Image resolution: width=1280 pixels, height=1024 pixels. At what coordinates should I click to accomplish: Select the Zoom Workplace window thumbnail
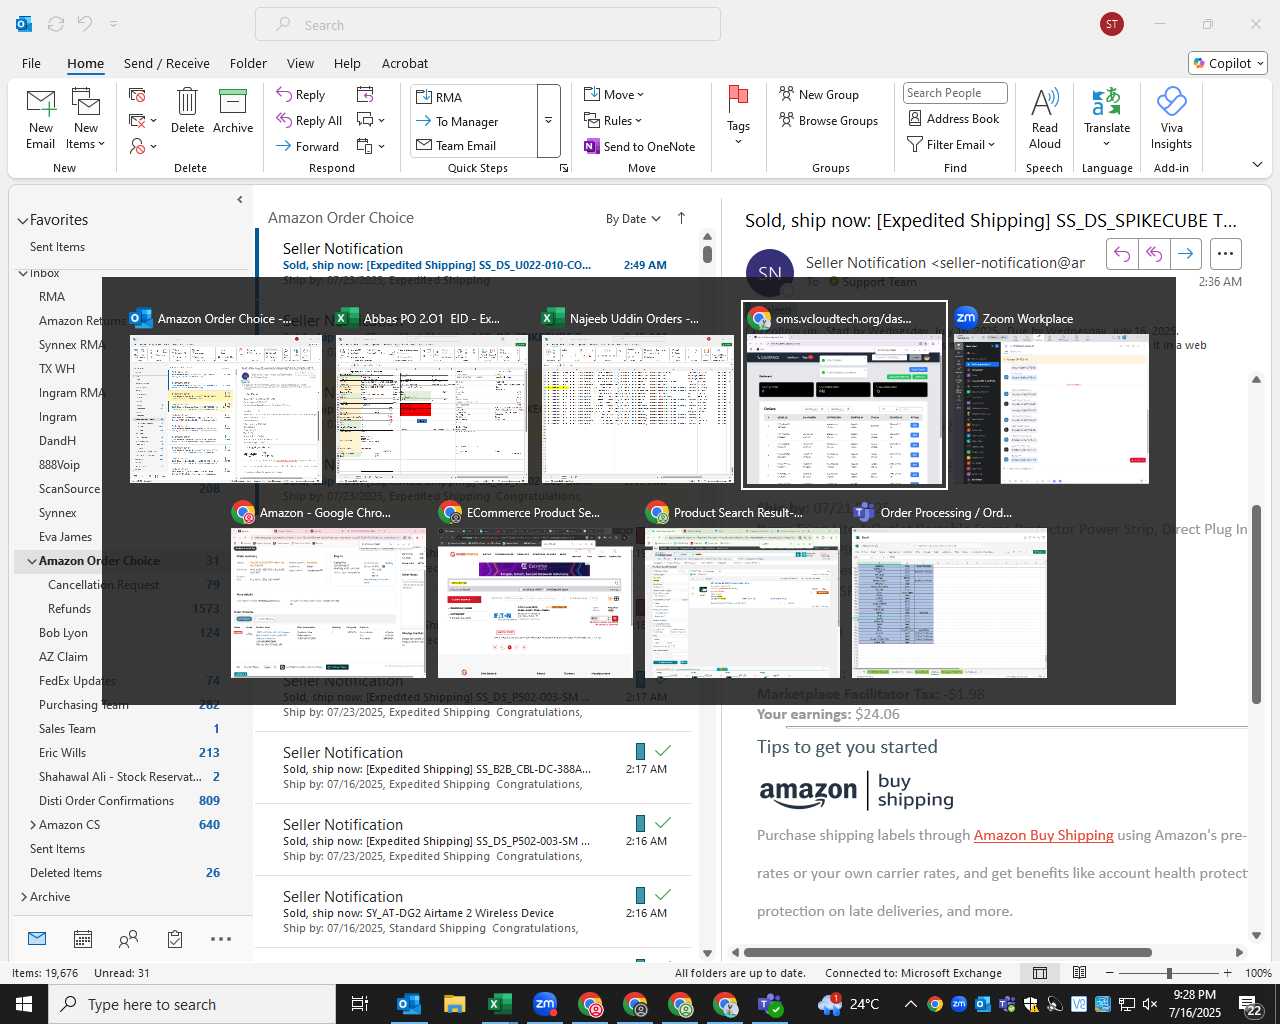click(1051, 395)
